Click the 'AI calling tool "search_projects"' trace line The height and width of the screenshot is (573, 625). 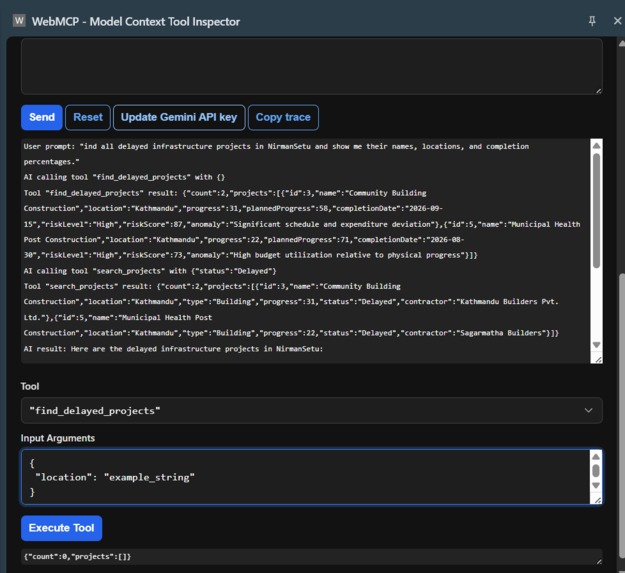coord(150,271)
